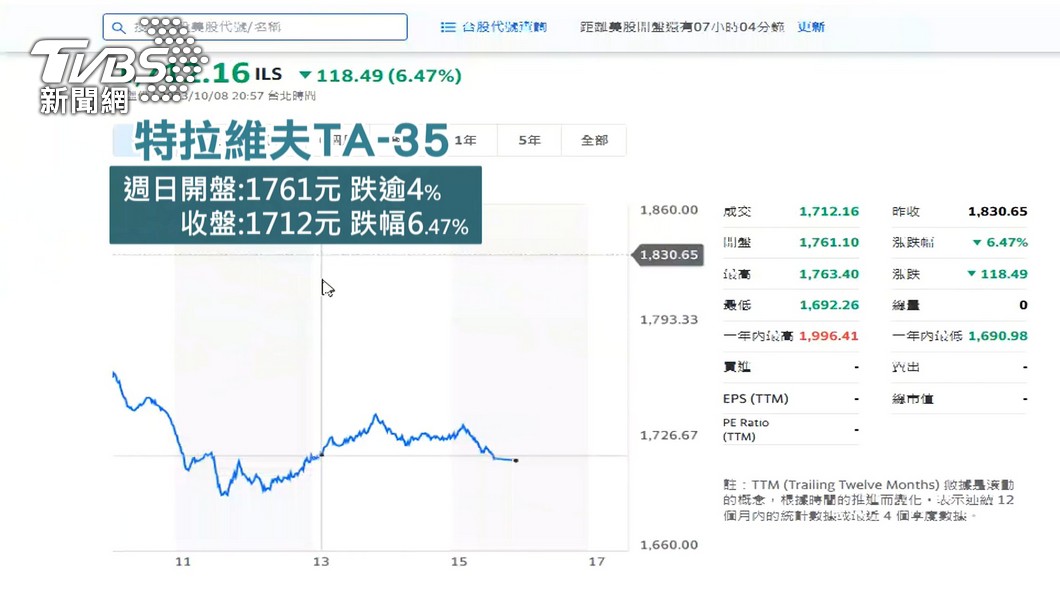Click the down triangle icon in header change

click(x=306, y=75)
